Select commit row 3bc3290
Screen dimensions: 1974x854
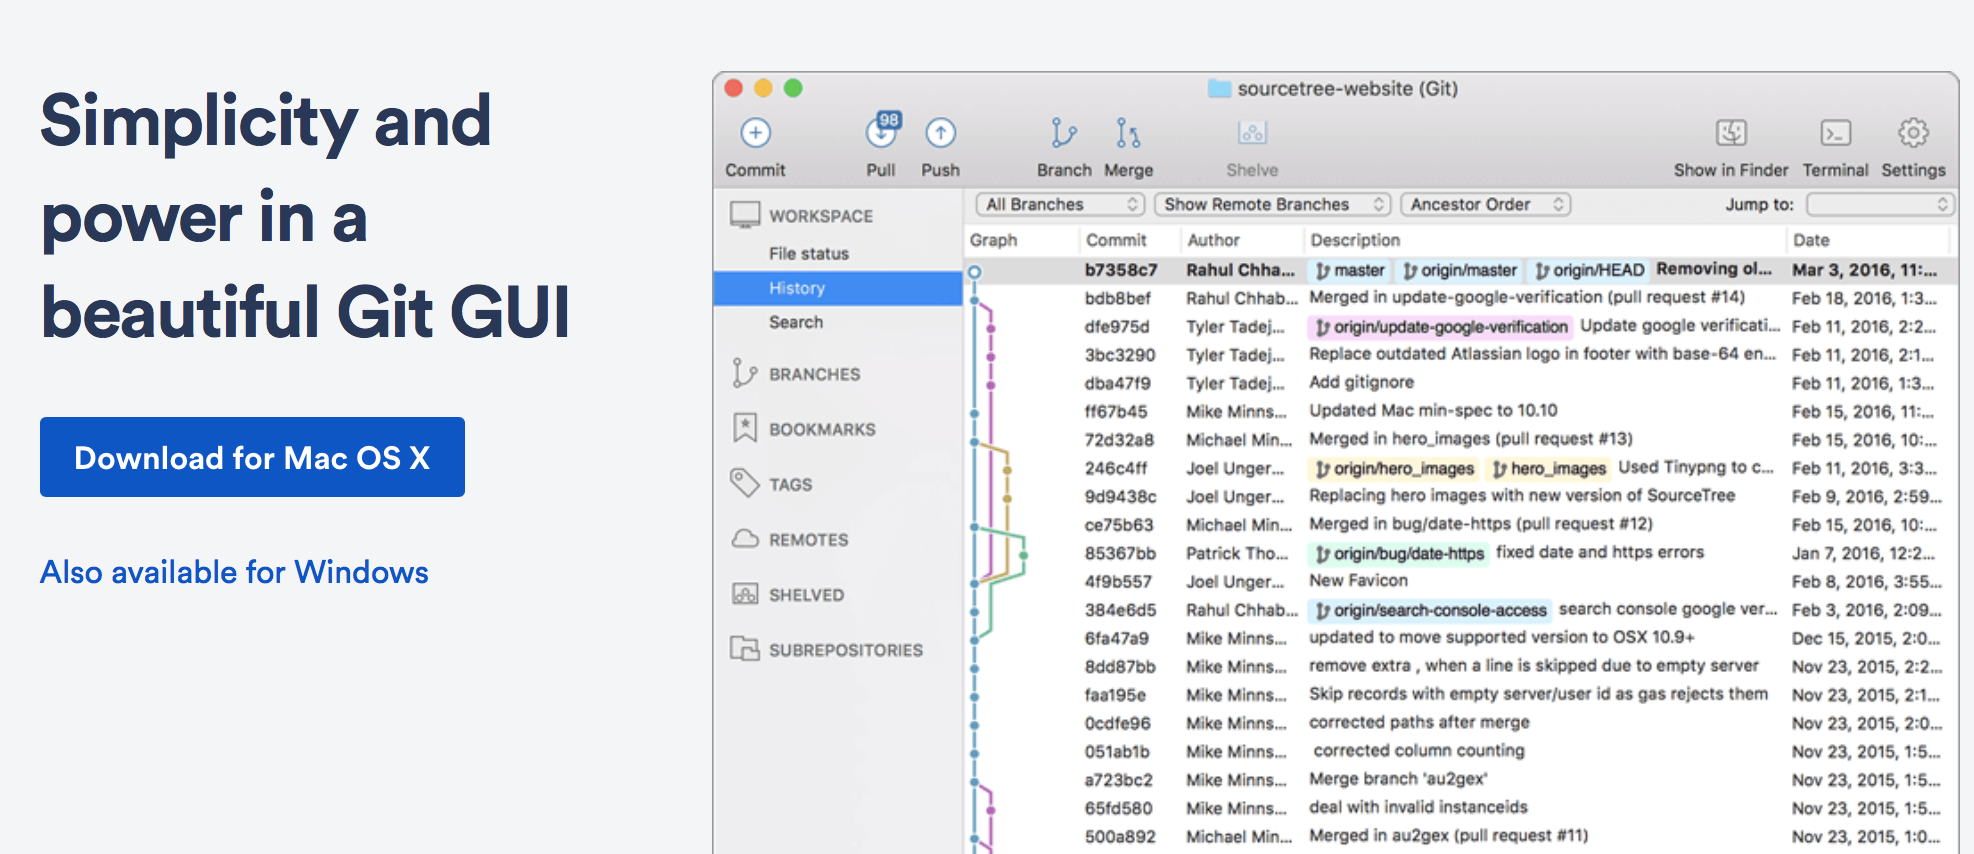point(1460,355)
